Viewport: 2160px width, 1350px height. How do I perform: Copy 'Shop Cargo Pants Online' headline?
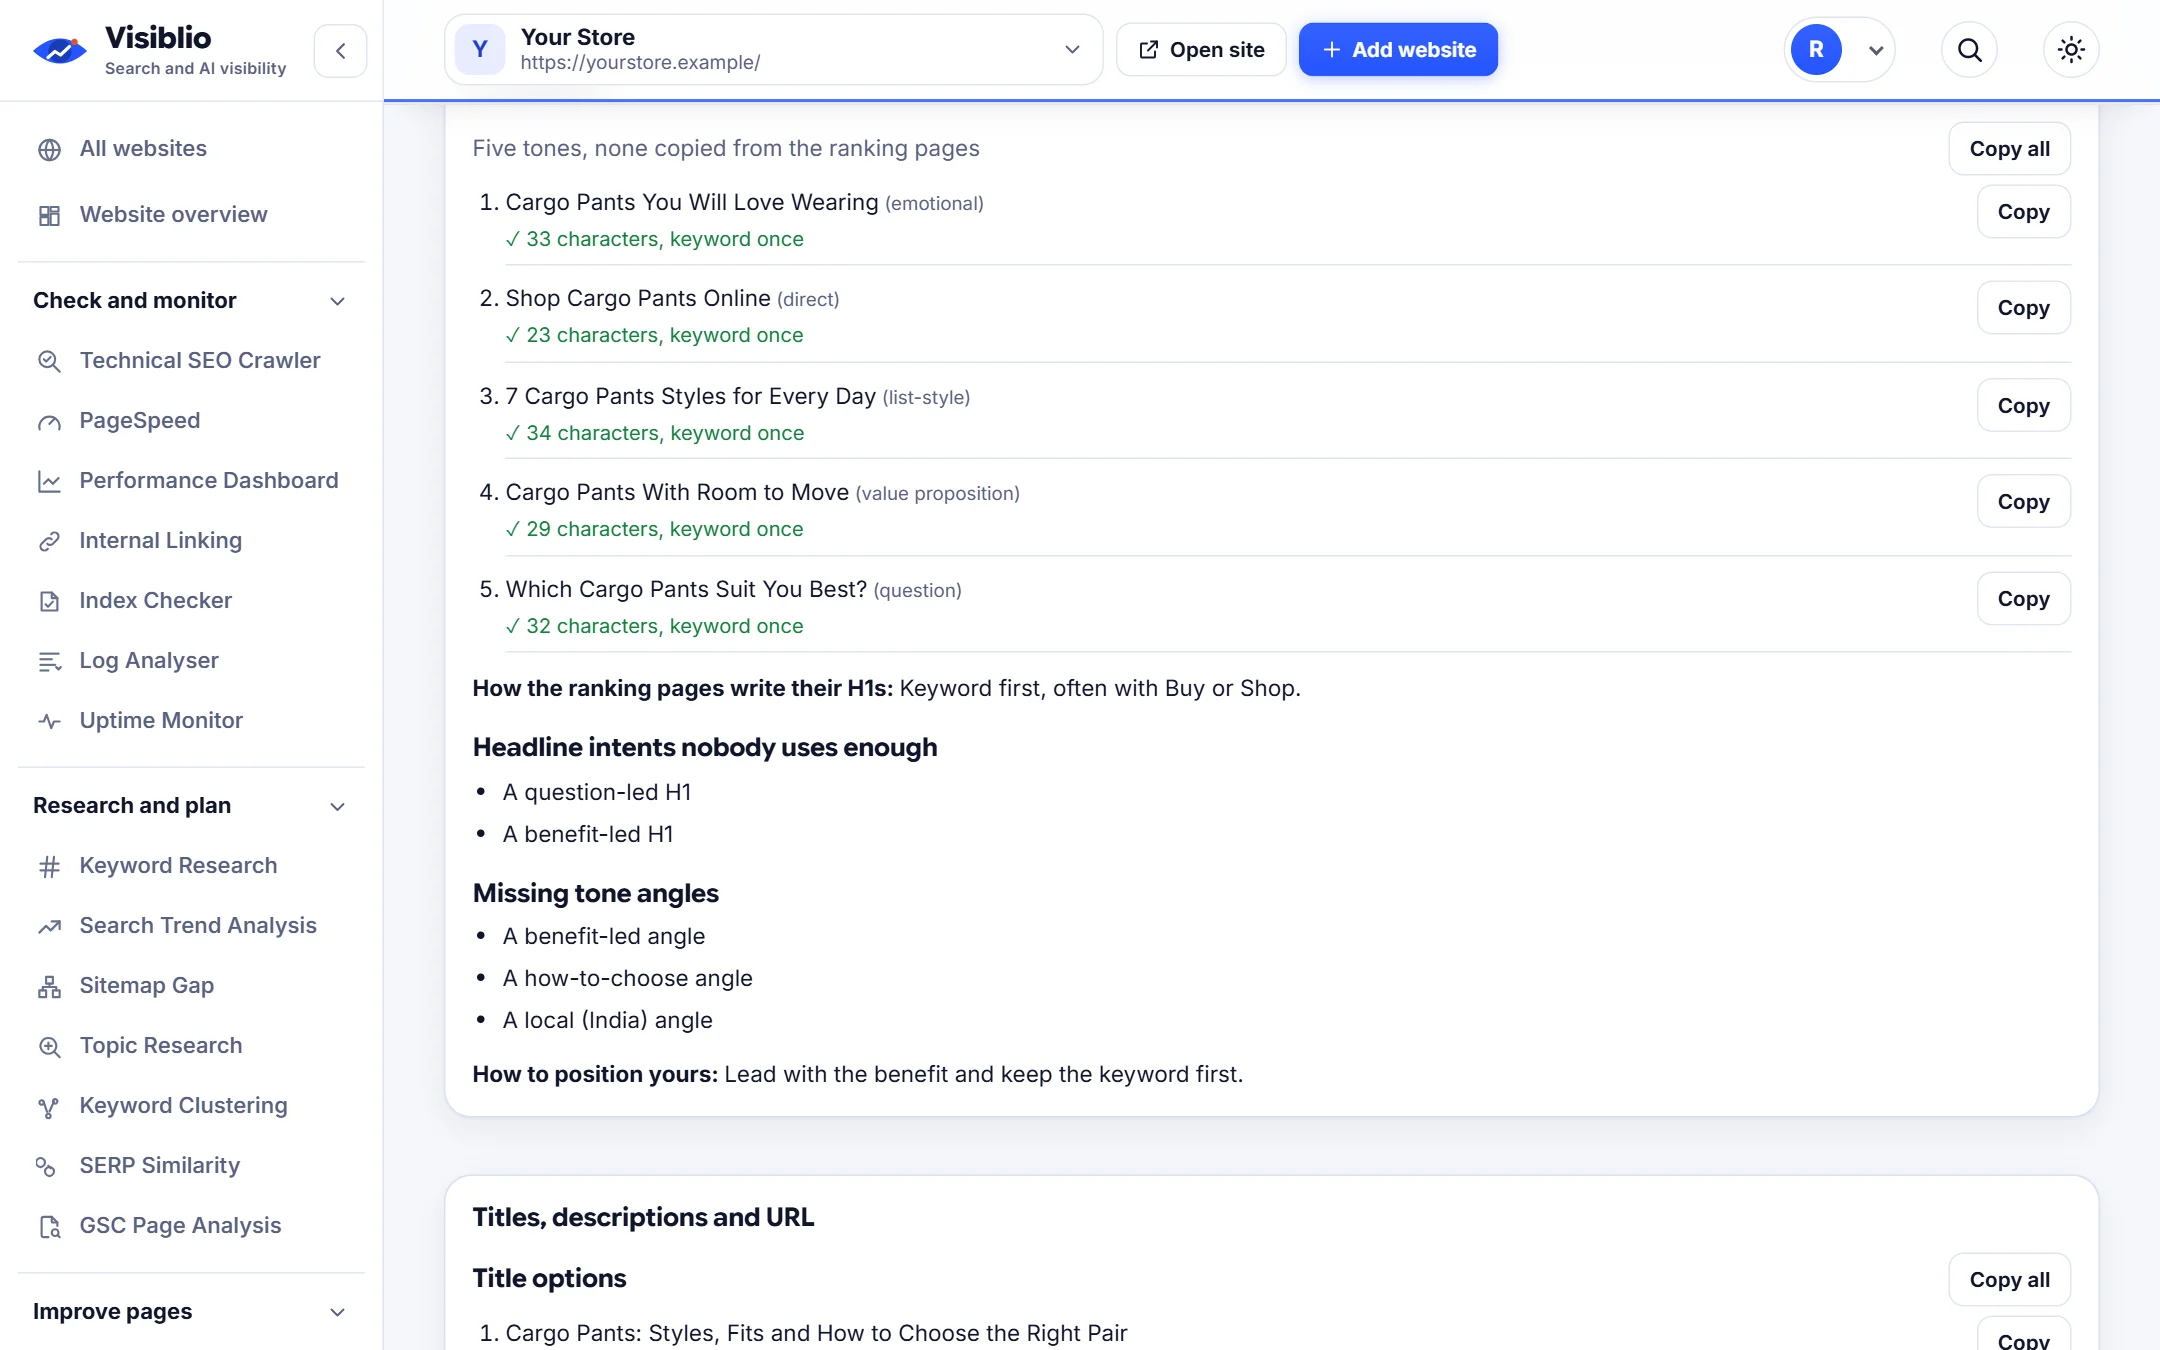(x=2023, y=308)
